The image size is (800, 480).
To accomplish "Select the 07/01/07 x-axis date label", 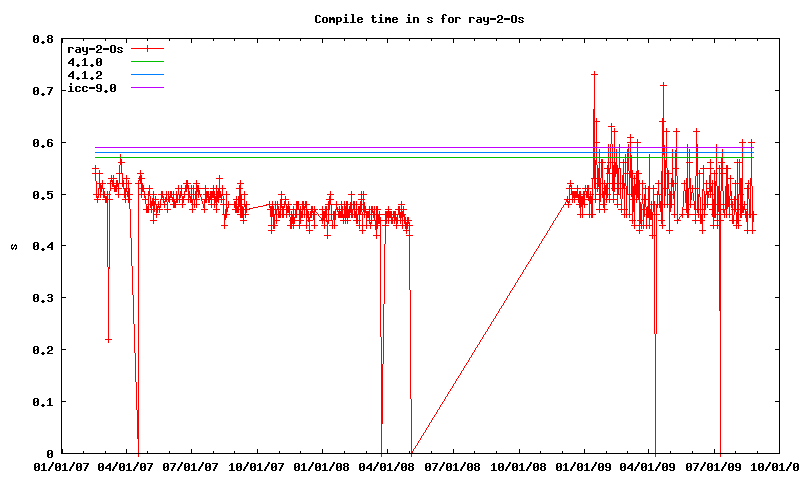I will (191, 466).
